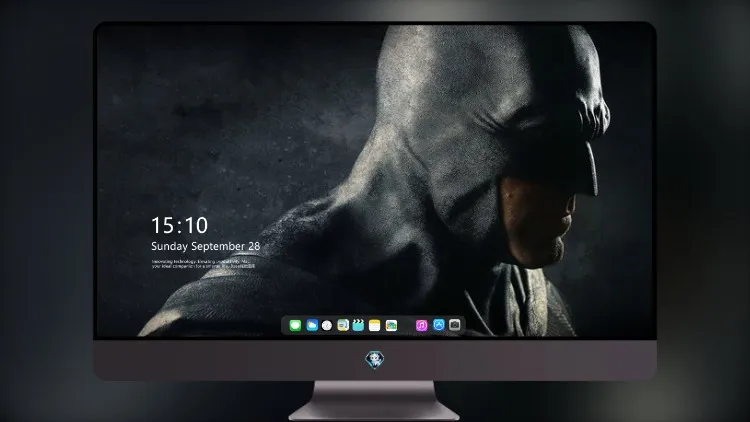This screenshot has width=750, height=422.
Task: Open the Weather app in the dock
Action: pos(312,325)
